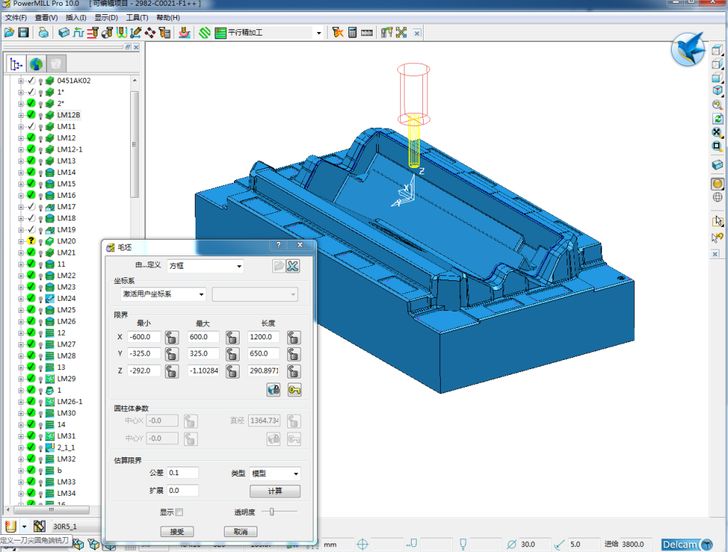728x552 pixels.
Task: Click the print icon in main toolbar
Action: pos(43,32)
